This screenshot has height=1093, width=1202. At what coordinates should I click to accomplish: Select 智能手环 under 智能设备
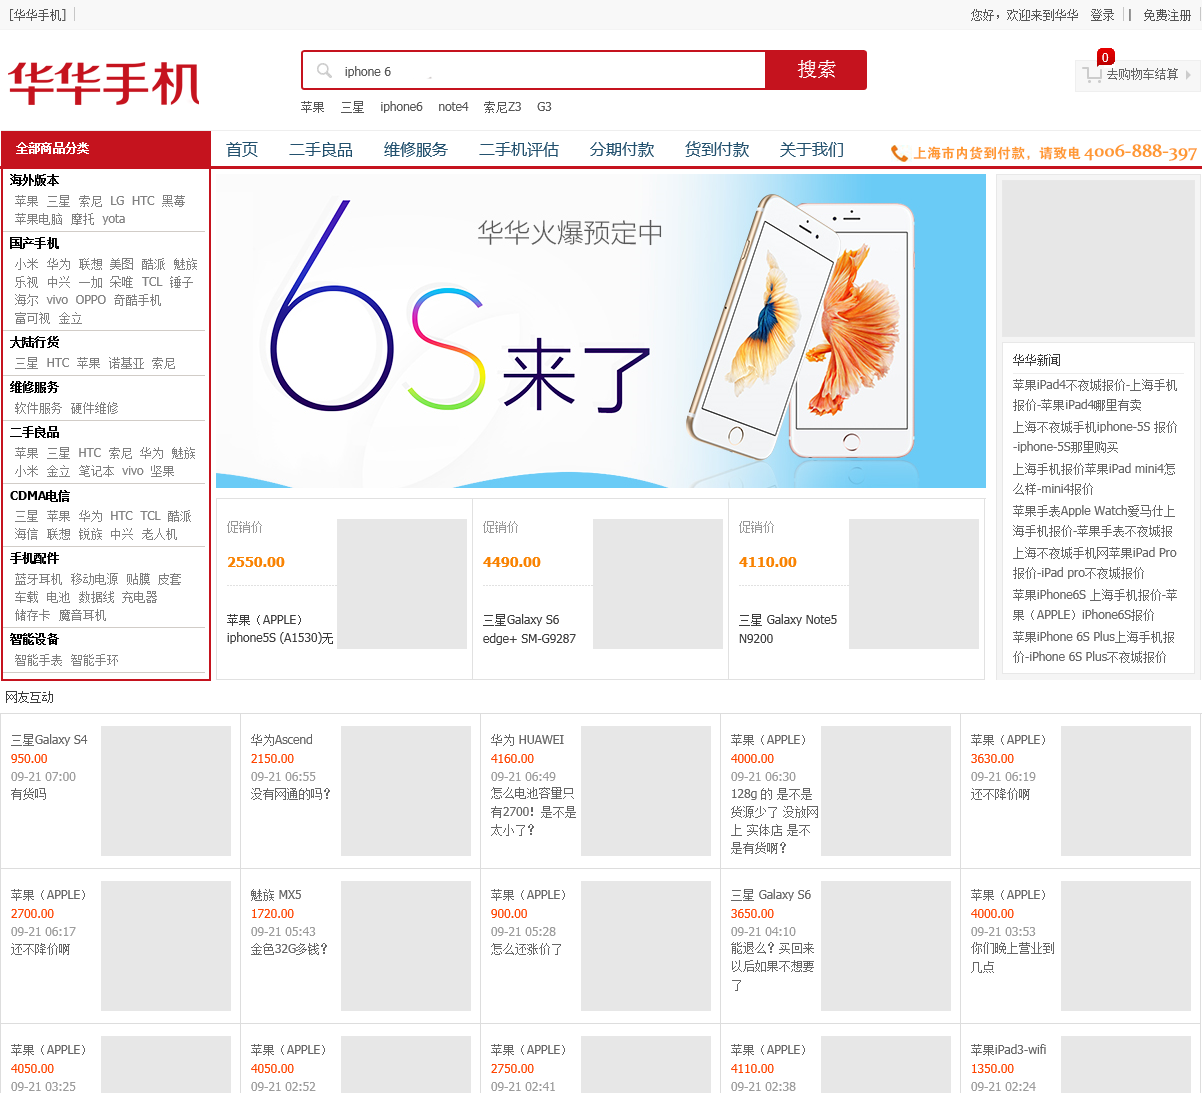coord(94,660)
